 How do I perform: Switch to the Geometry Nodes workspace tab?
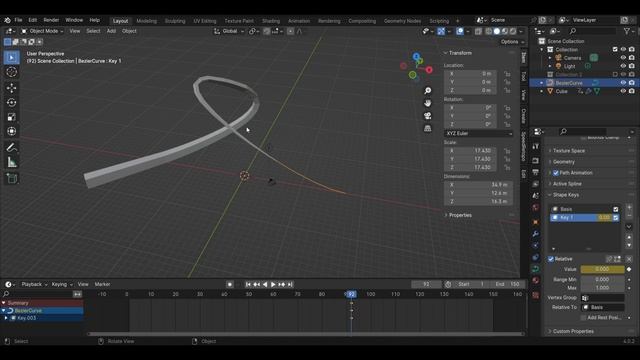point(402,21)
